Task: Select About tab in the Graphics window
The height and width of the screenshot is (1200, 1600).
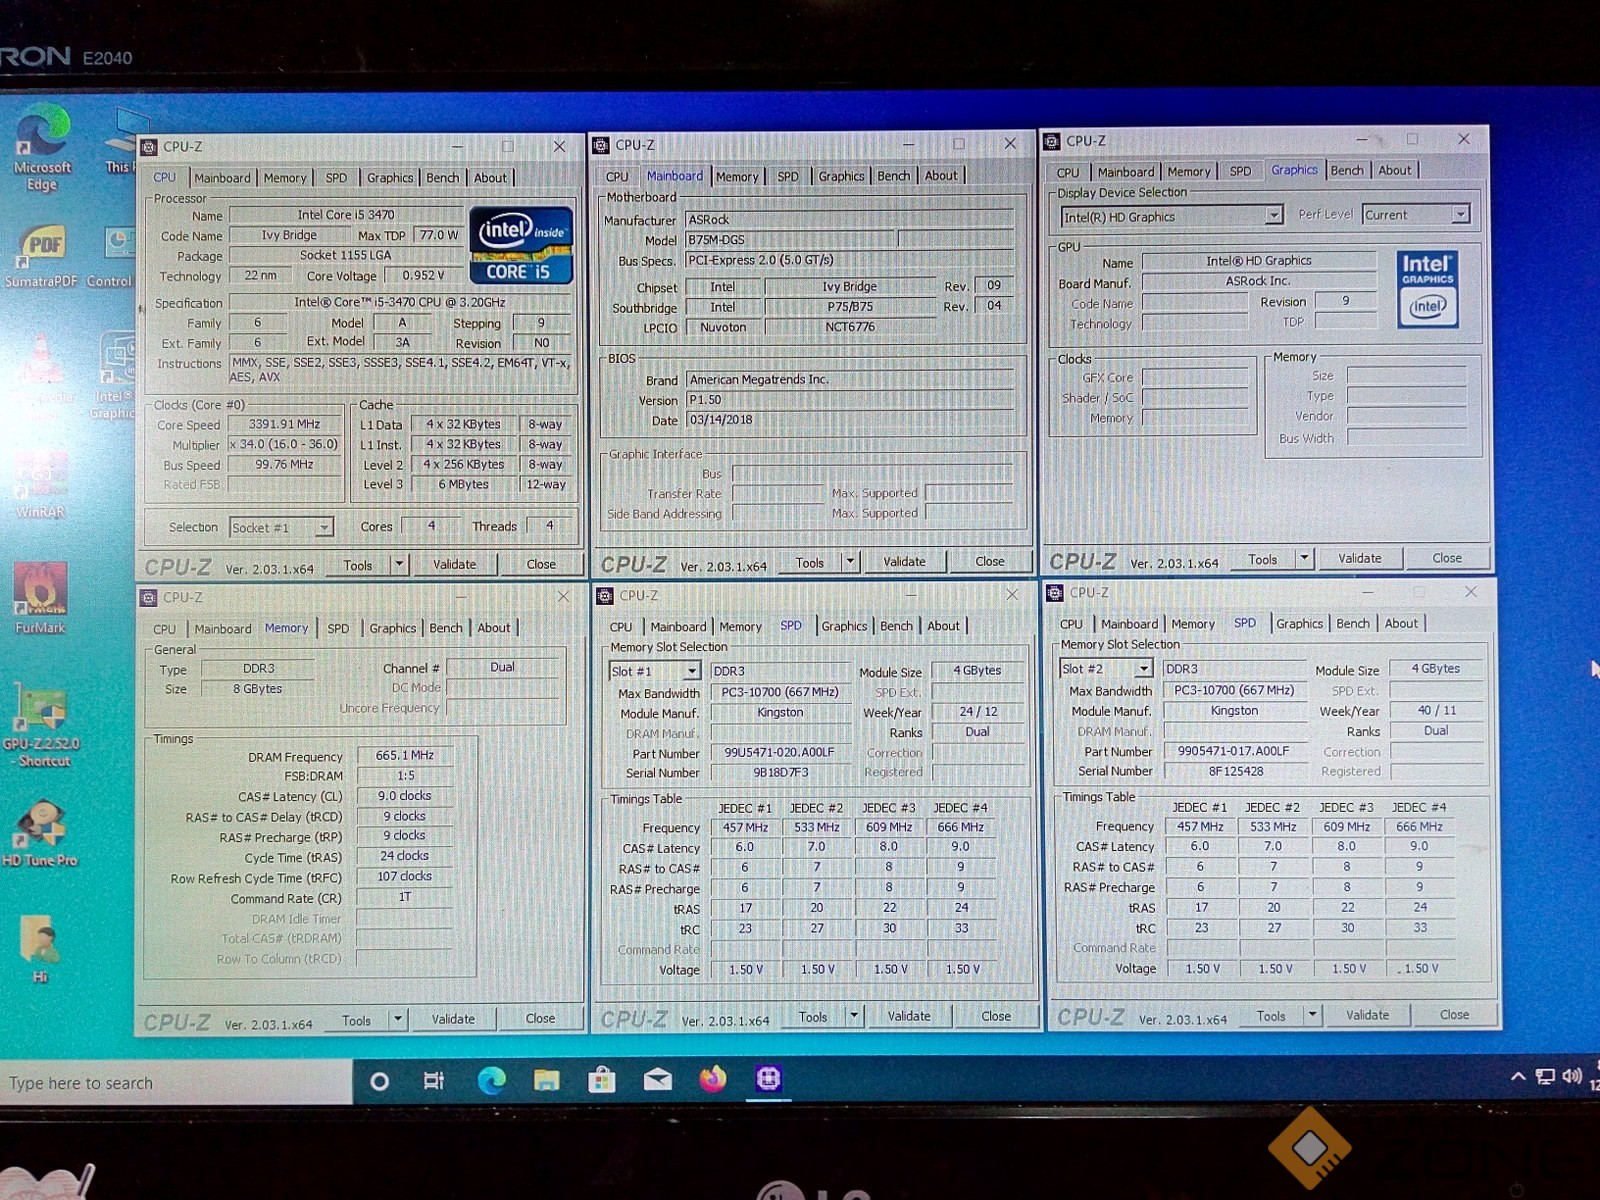Action: click(1395, 170)
